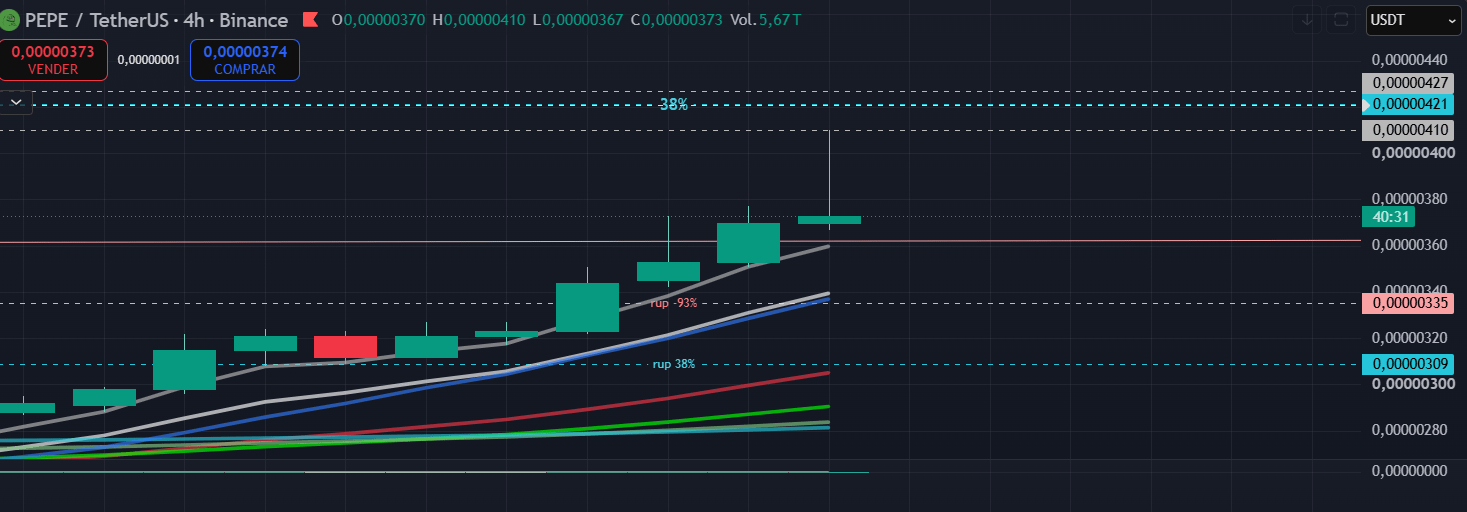The image size is (1467, 512).
Task: Select the only red candle body
Action: 345,347
